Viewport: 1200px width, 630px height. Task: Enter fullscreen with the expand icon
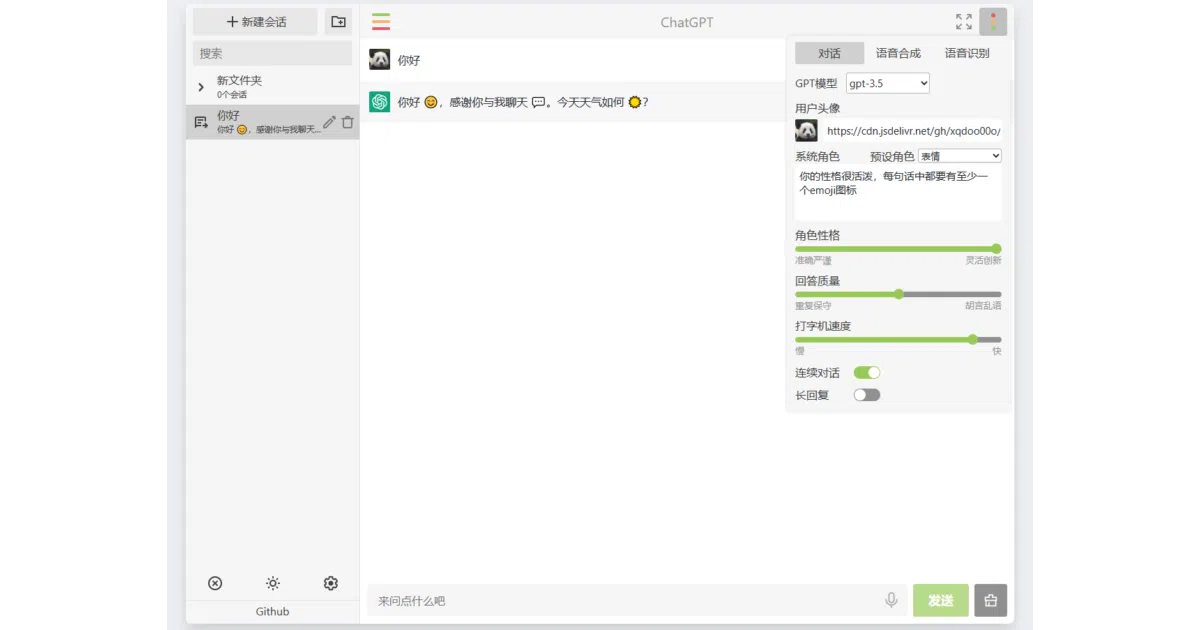(x=963, y=22)
